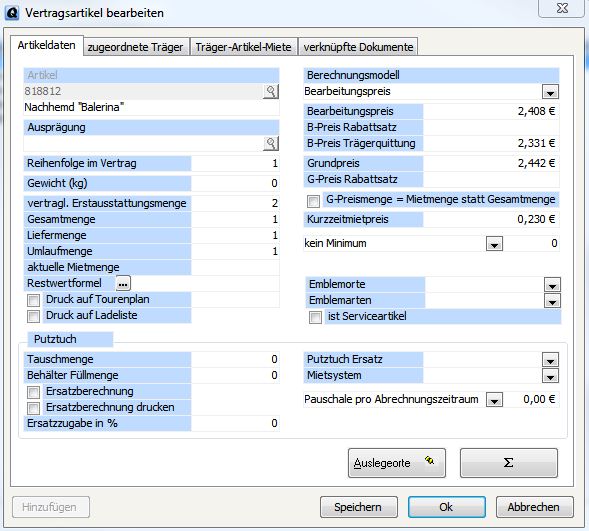Click the Speichern button
This screenshot has height=531, width=589.
click(x=359, y=507)
